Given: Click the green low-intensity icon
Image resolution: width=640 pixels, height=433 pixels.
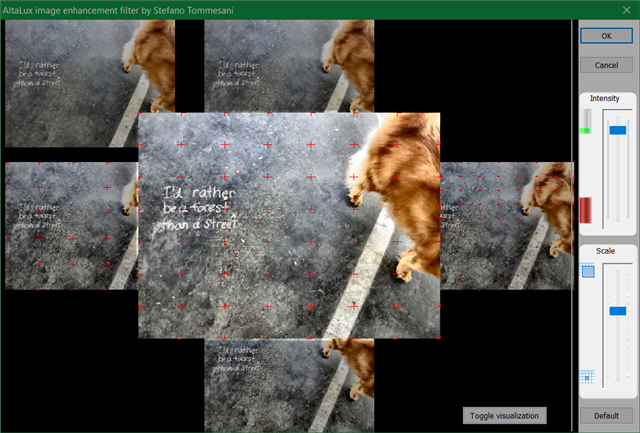Looking at the screenshot, I should tap(586, 121).
